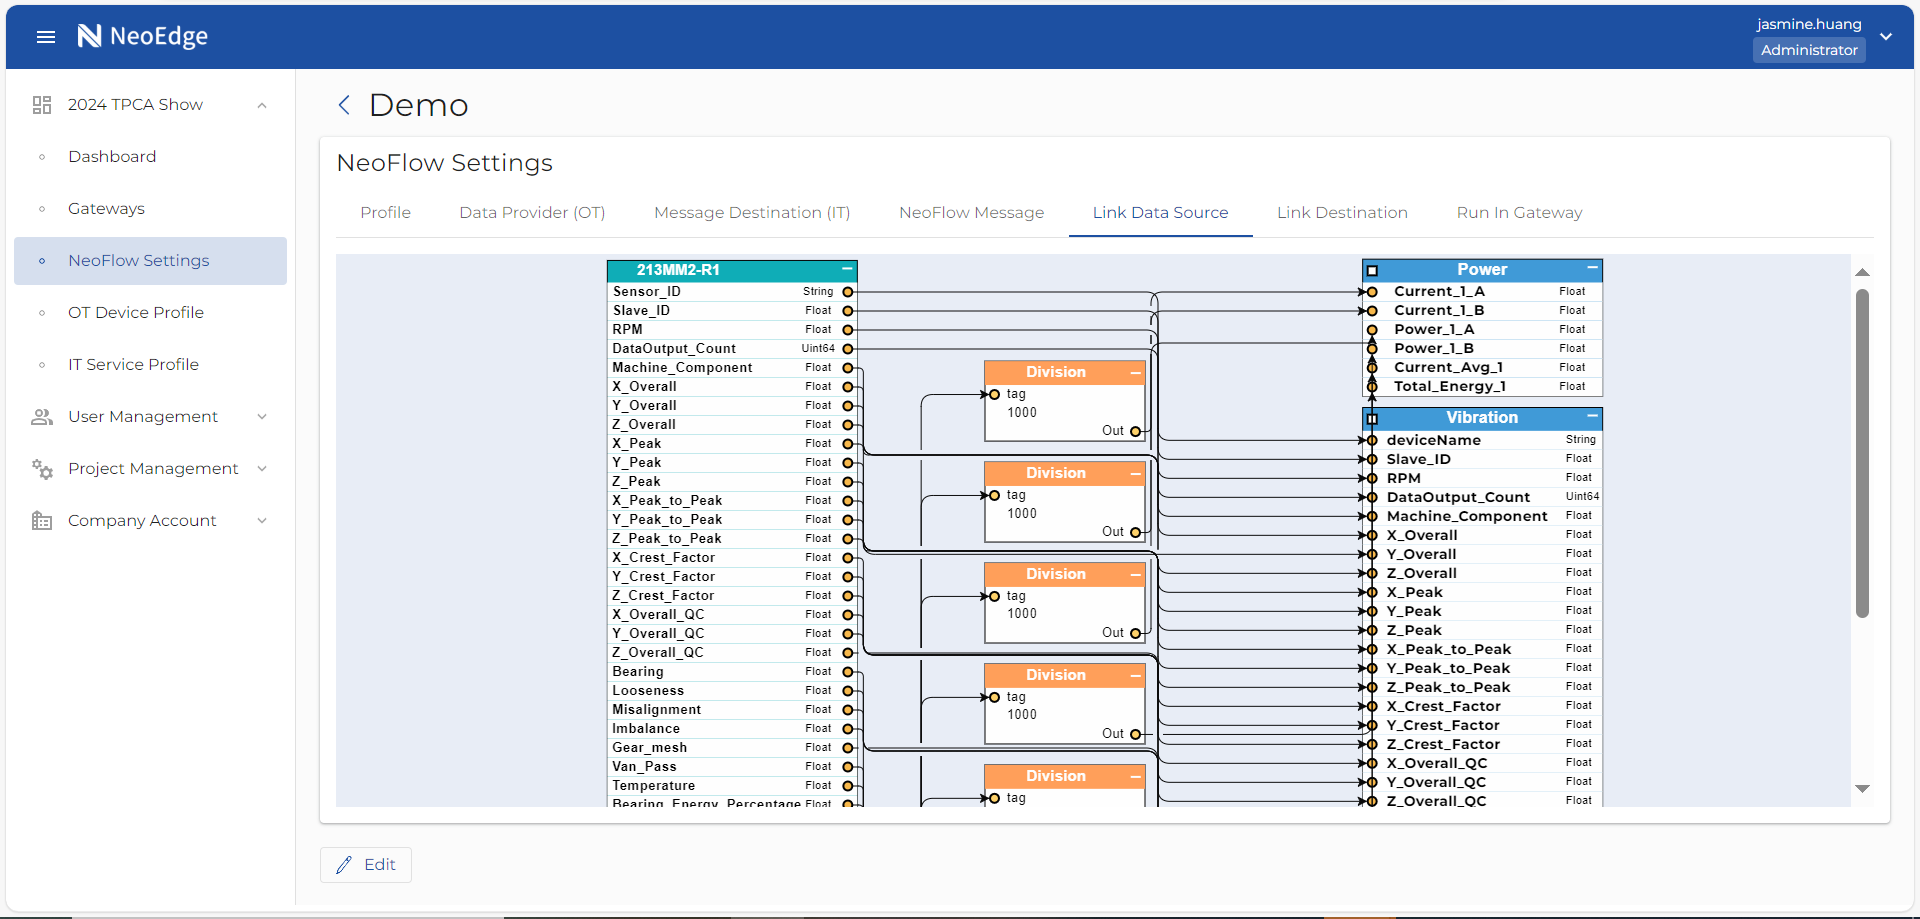
Task: Click the Power_1_B row in Power node
Action: tap(1482, 349)
